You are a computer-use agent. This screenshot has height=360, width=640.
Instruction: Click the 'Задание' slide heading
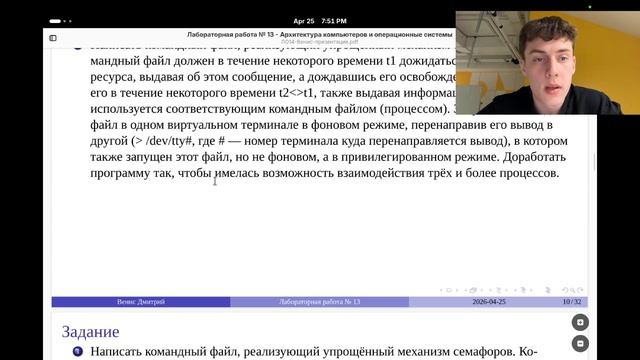click(91, 332)
